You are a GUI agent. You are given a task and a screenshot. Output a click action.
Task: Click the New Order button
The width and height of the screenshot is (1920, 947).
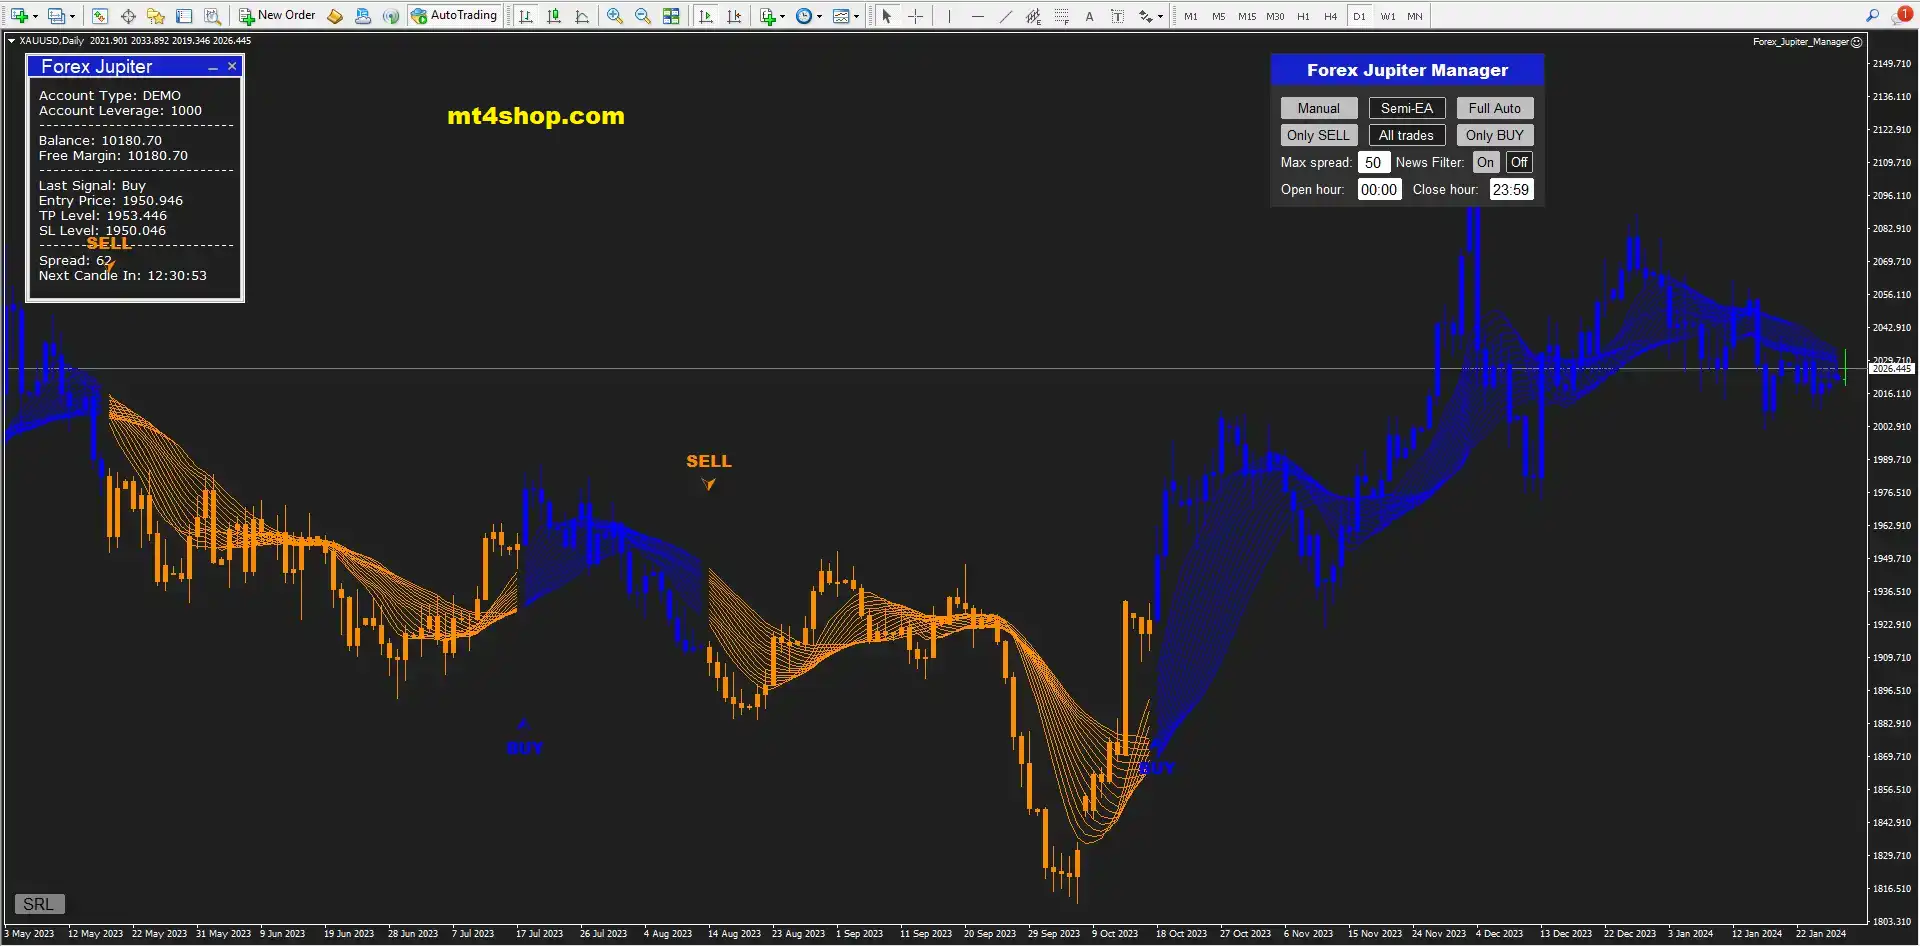point(277,16)
